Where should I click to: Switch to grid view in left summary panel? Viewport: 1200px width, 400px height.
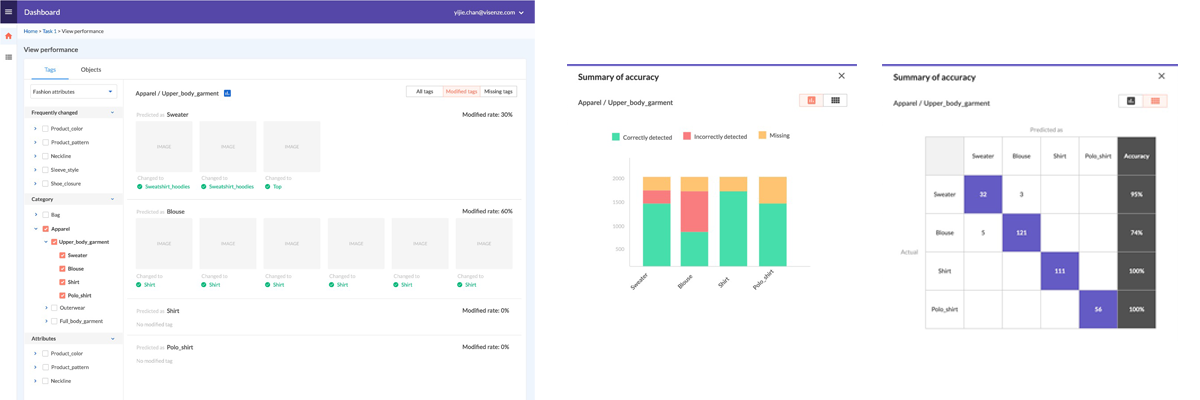click(x=836, y=100)
